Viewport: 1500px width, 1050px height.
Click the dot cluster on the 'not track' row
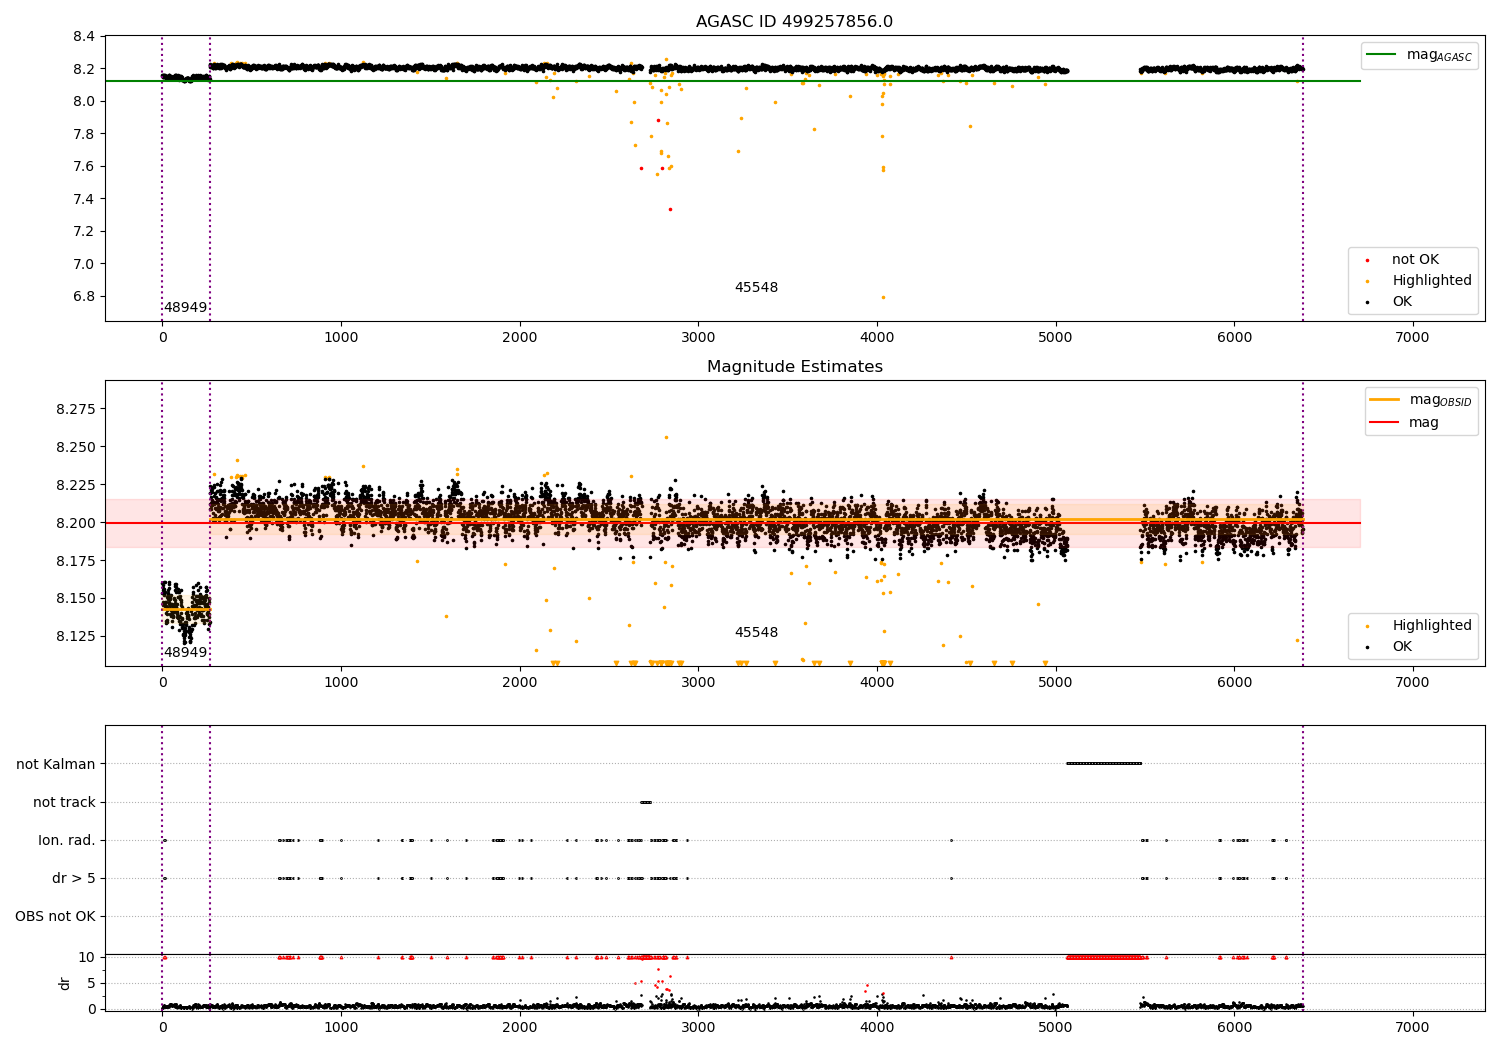pyautogui.click(x=646, y=802)
